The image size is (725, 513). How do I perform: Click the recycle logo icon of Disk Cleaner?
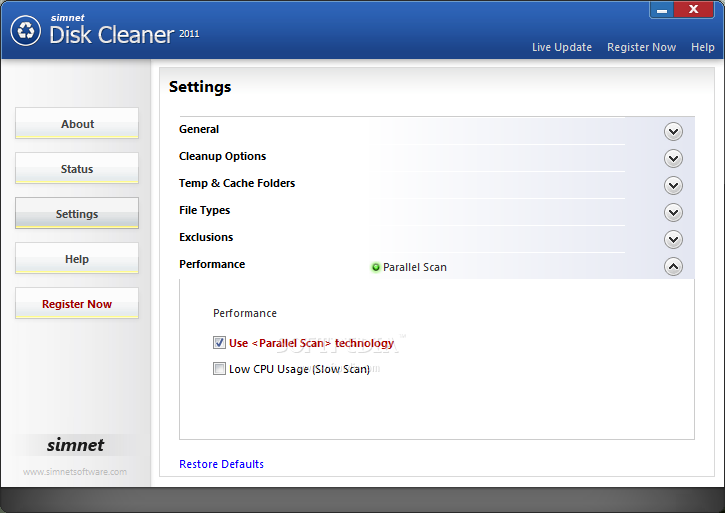[x=26, y=31]
